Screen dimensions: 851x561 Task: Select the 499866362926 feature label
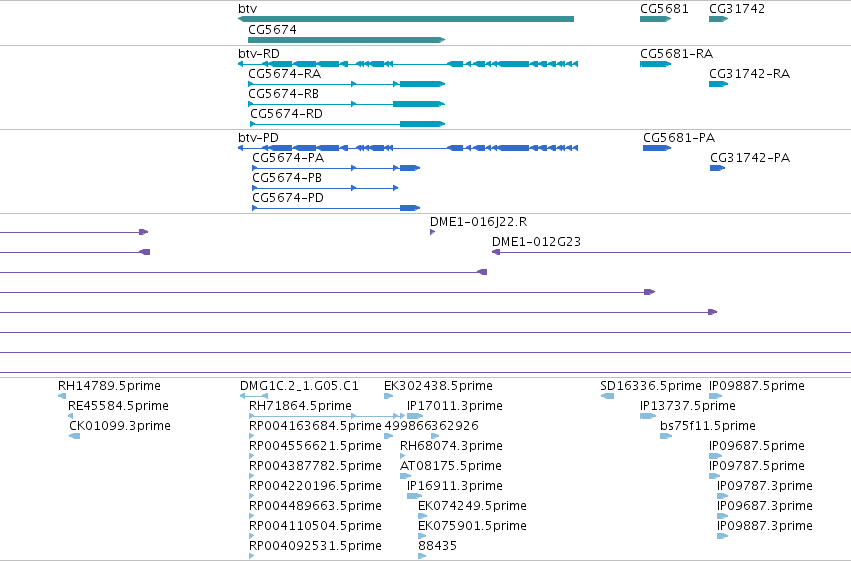[x=431, y=426]
